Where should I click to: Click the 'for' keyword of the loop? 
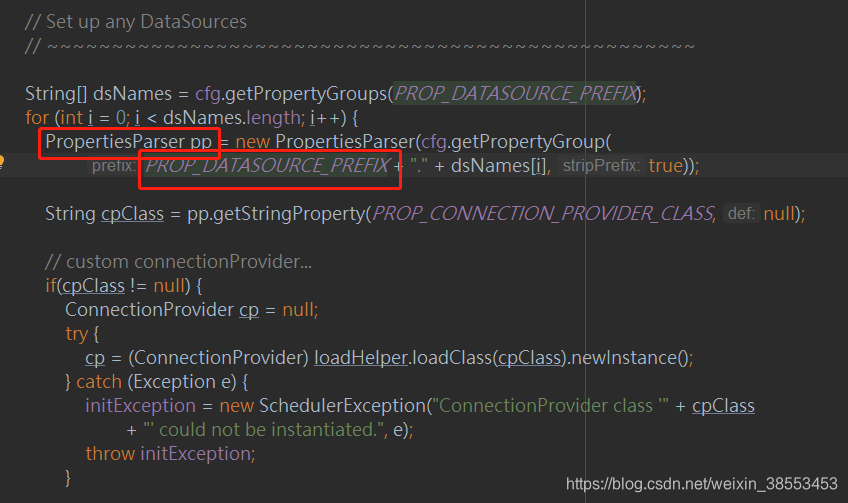tap(37, 117)
